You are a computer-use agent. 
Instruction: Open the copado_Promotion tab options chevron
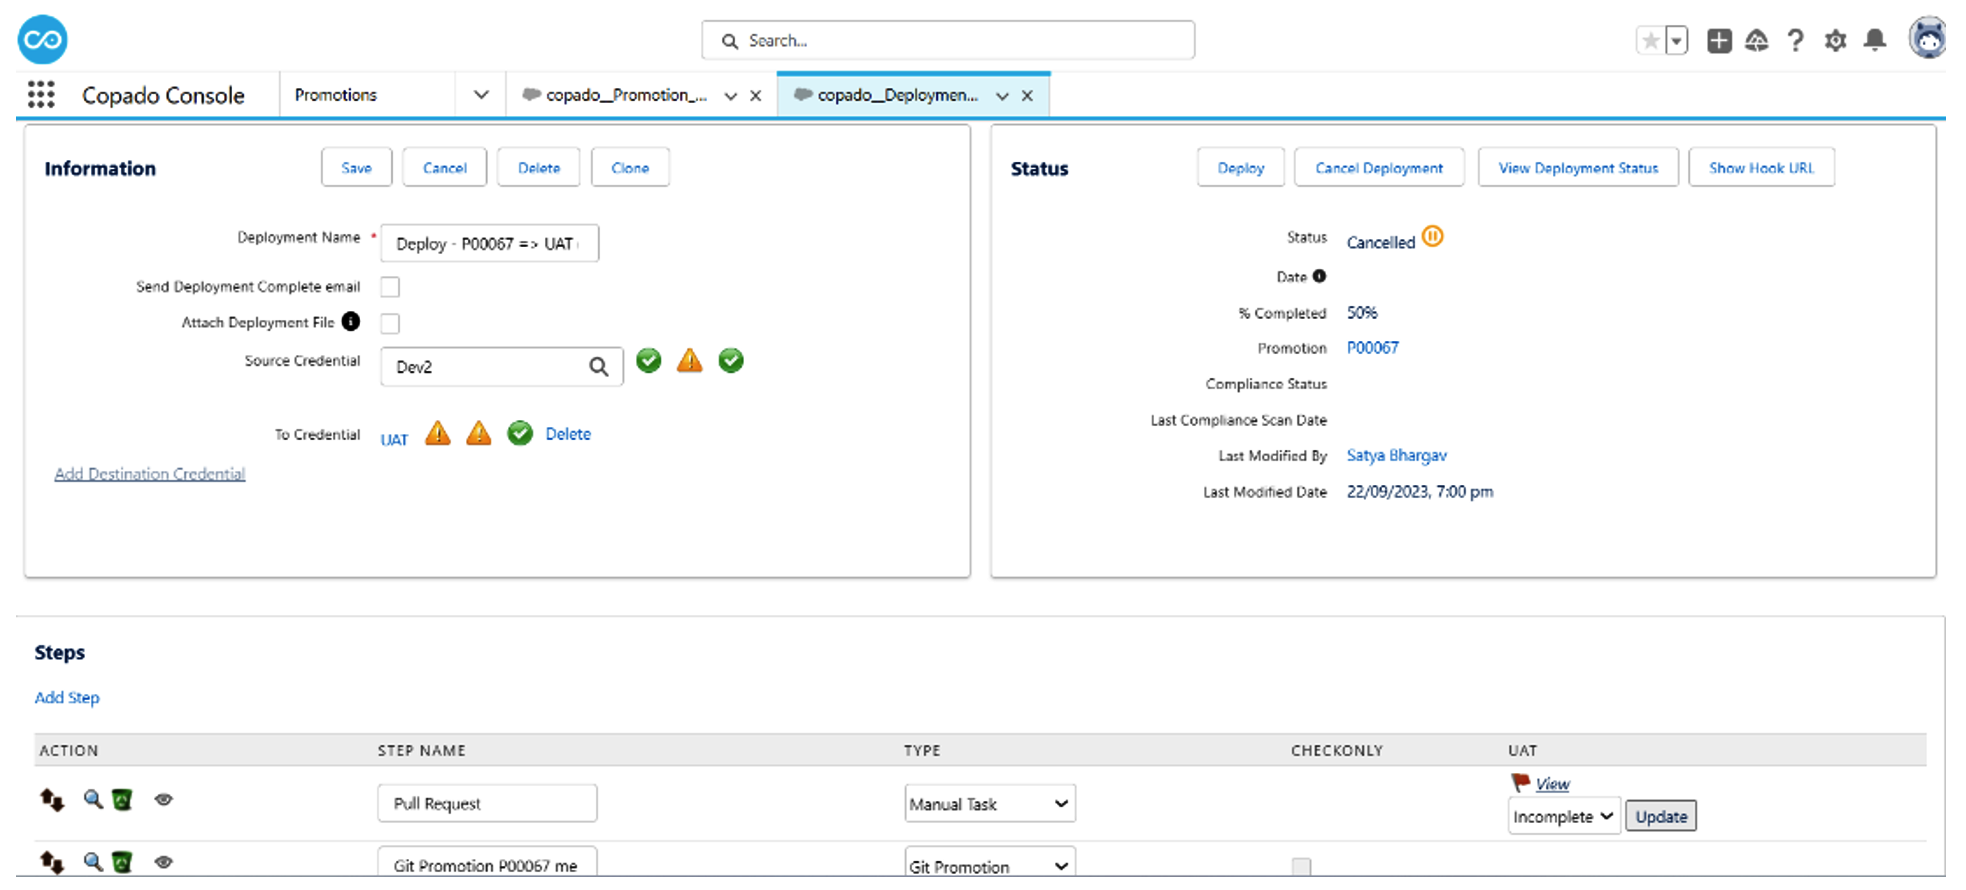731,96
